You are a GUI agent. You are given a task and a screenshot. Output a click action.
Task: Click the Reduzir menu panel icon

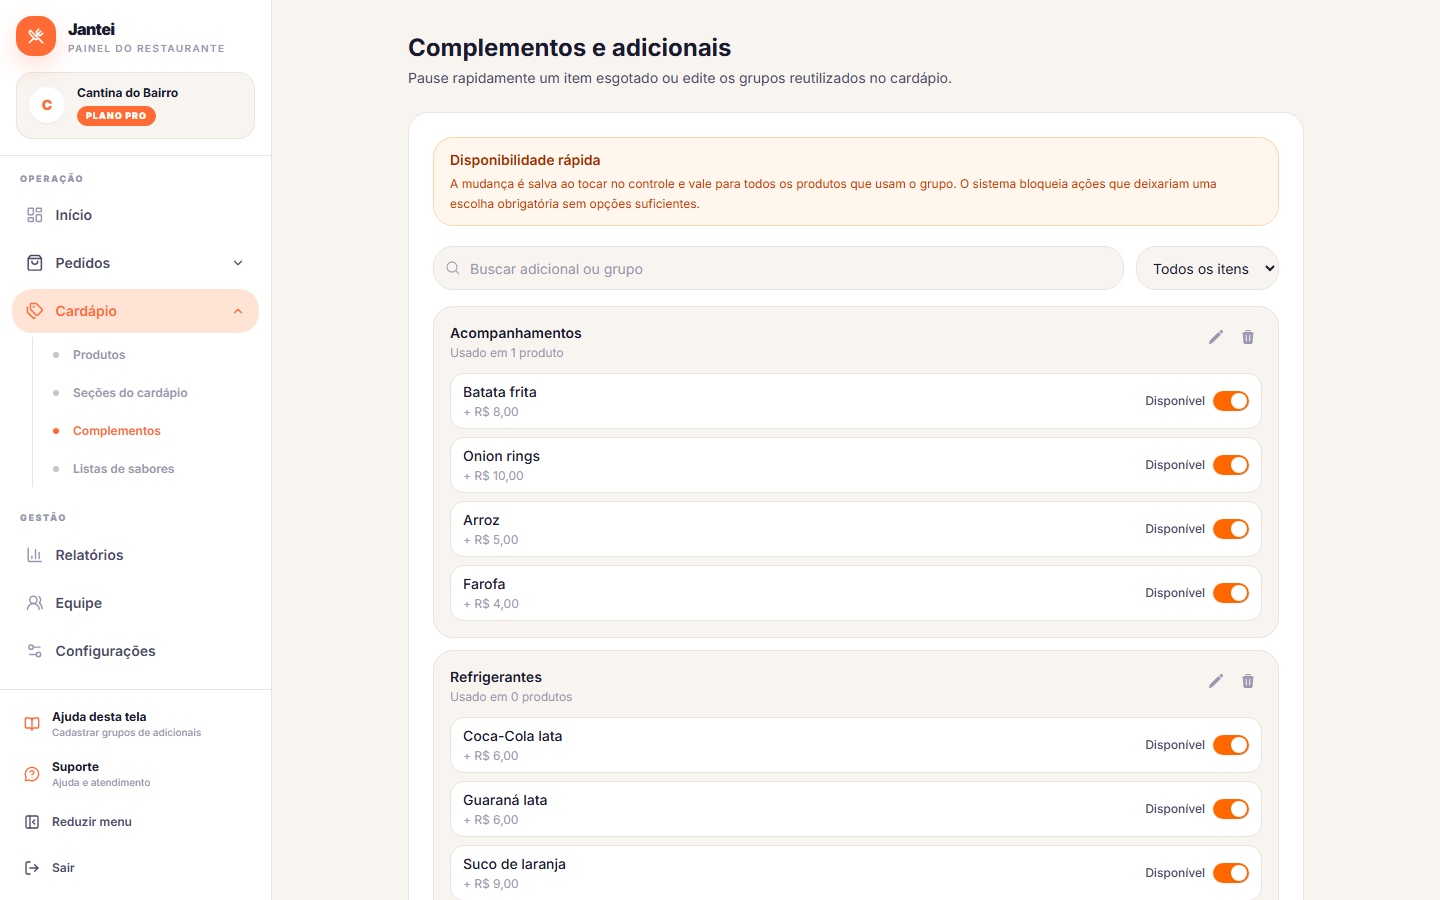tap(32, 822)
